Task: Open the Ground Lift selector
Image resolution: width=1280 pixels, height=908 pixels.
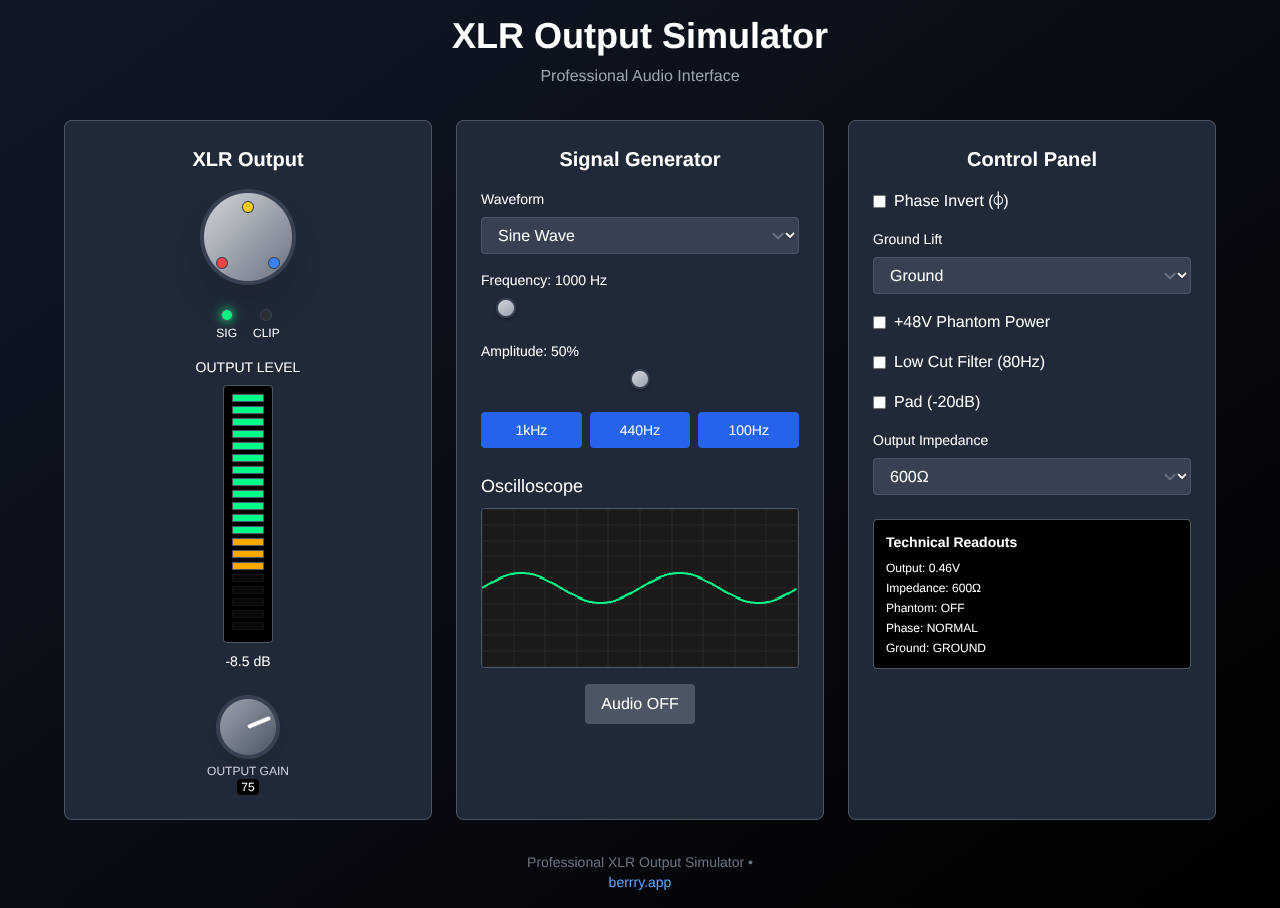Action: [x=1031, y=275]
